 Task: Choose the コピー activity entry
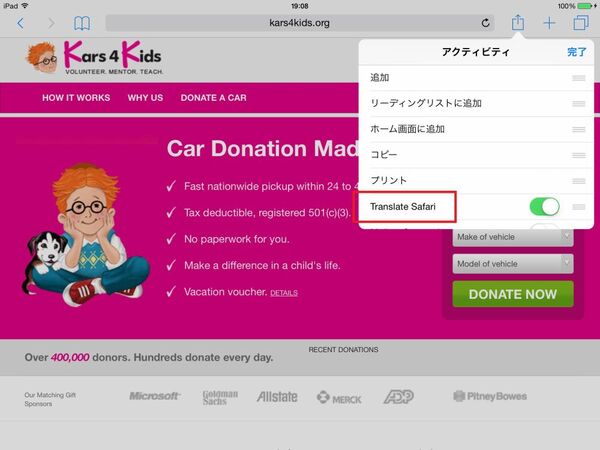476,155
